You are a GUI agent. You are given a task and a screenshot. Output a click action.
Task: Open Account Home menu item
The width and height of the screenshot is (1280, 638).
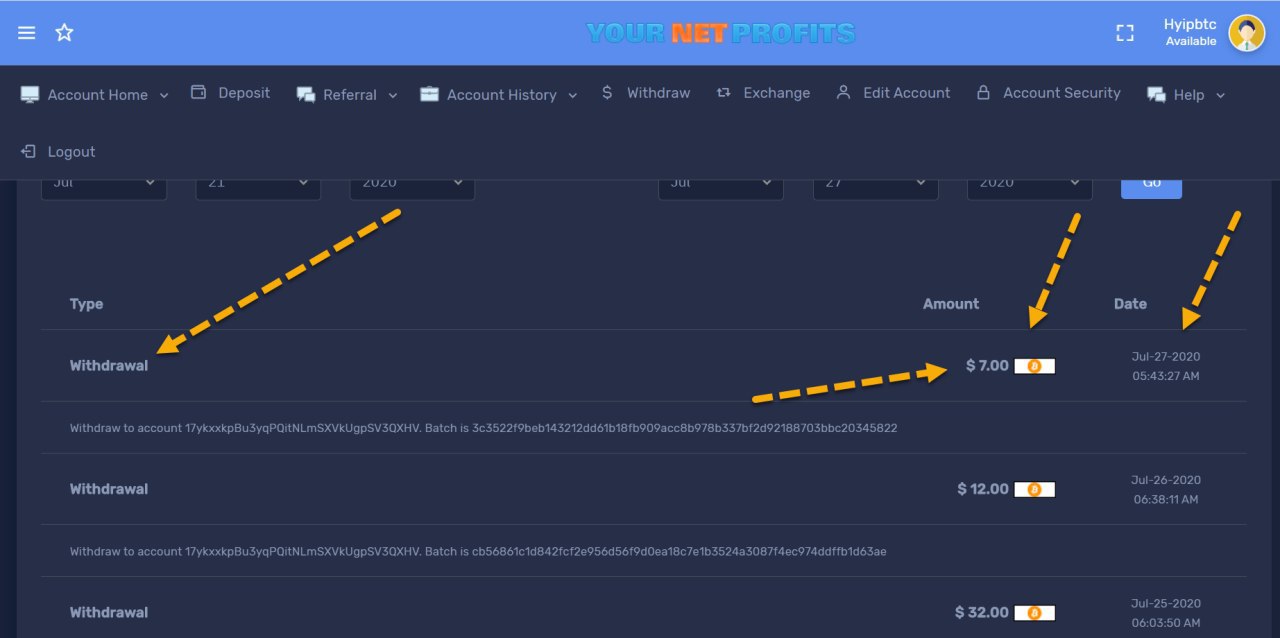click(x=98, y=95)
